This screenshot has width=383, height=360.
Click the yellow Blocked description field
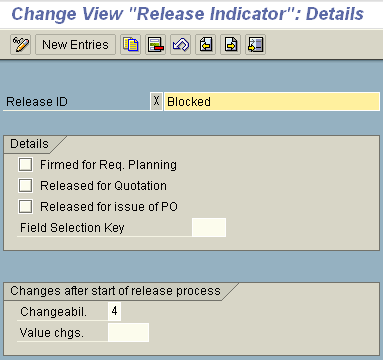[272, 101]
